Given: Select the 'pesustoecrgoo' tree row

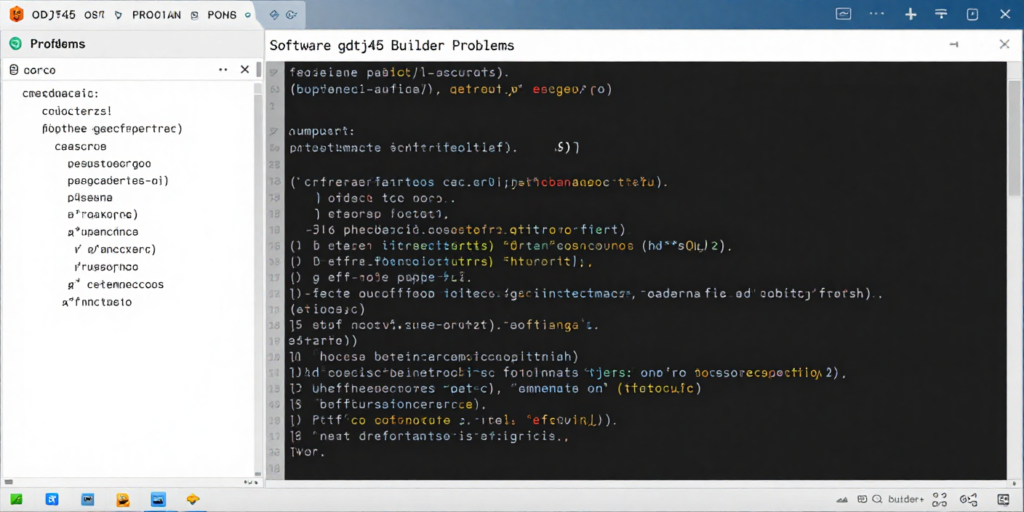Looking at the screenshot, I should tap(109, 164).
